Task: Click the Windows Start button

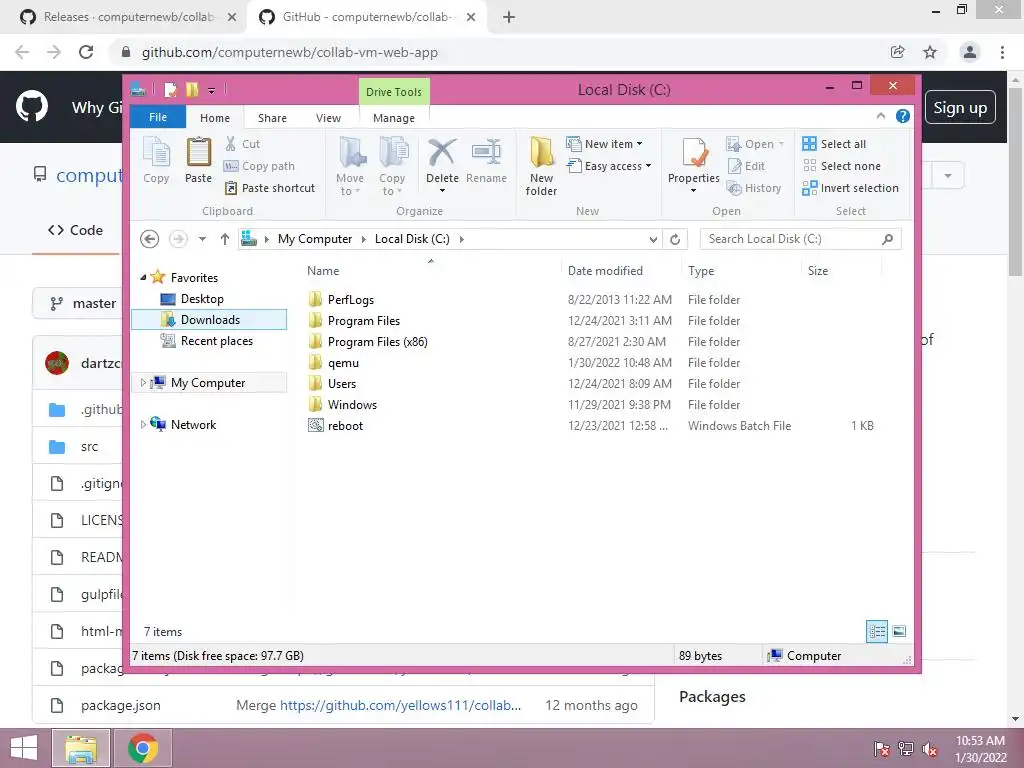Action: [24, 748]
